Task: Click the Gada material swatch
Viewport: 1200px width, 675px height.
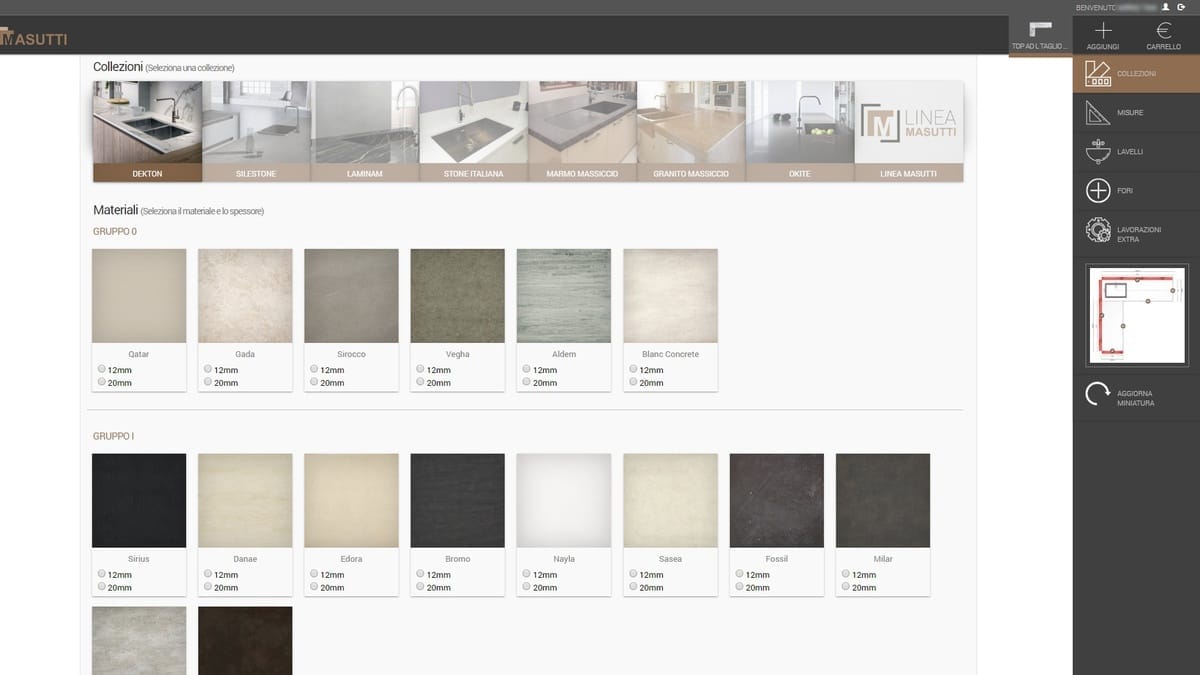Action: (245, 296)
